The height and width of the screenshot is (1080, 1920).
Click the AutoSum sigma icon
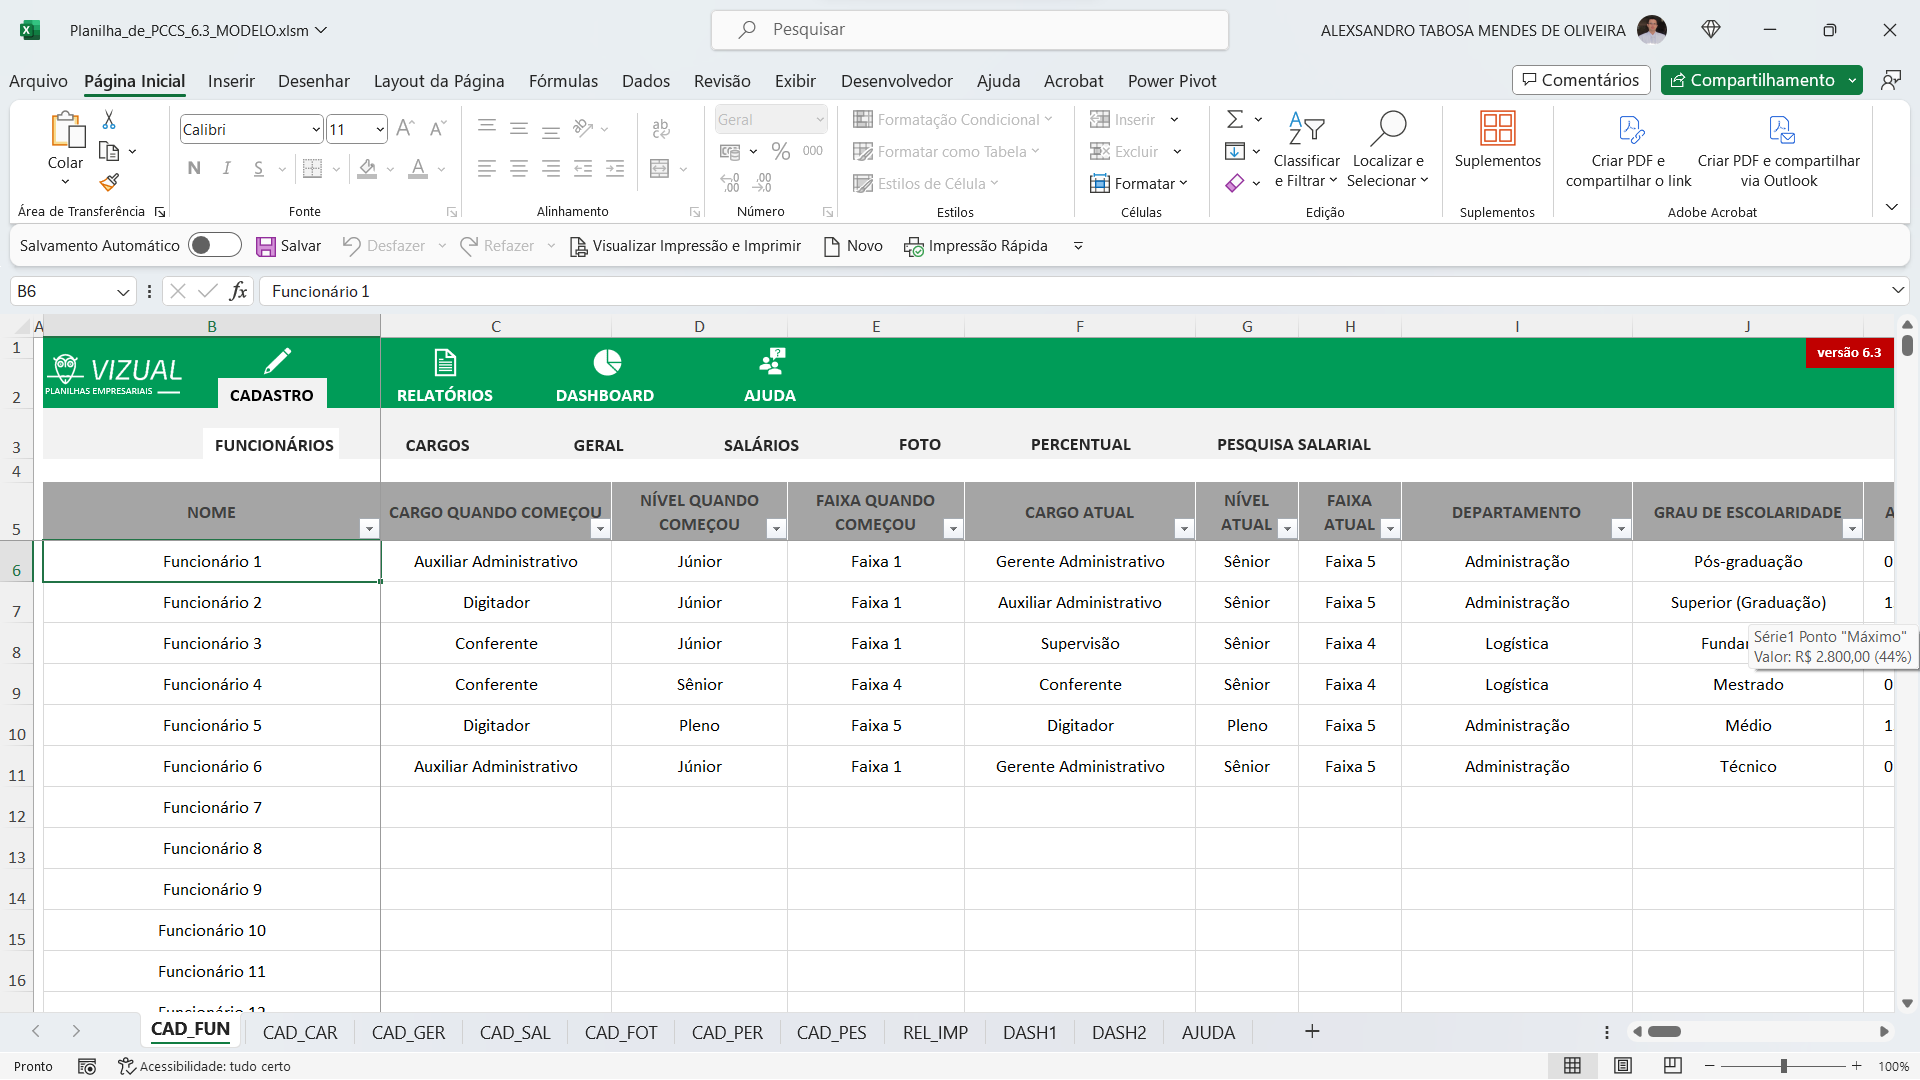[x=1235, y=120]
